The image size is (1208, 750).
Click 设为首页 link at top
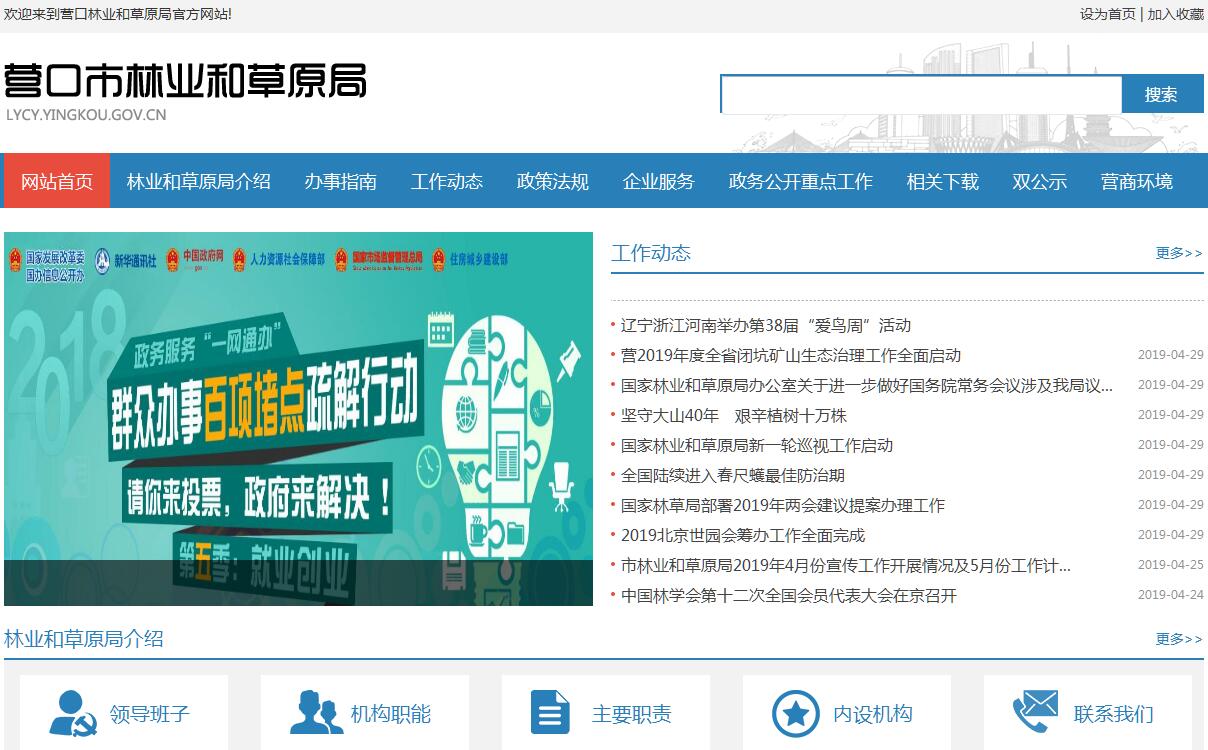(x=1107, y=14)
